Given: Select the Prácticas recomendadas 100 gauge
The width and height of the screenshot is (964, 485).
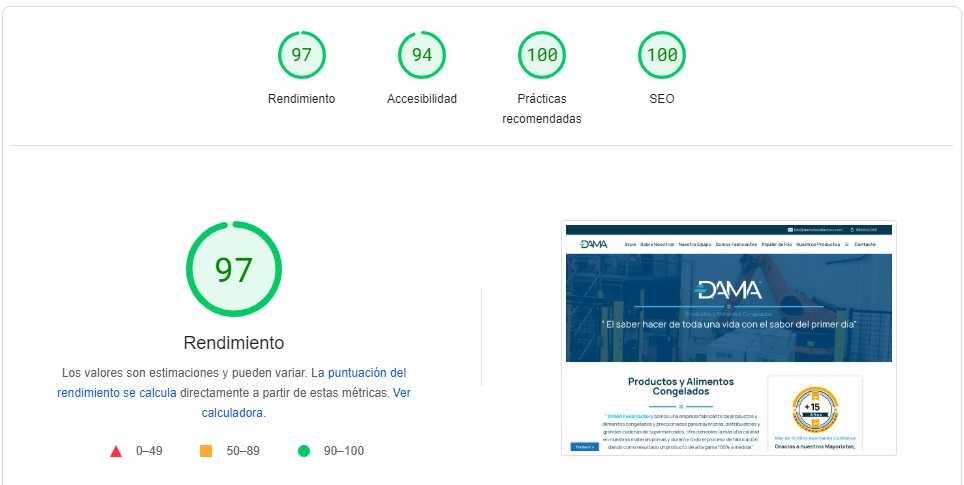Looking at the screenshot, I should (541, 55).
